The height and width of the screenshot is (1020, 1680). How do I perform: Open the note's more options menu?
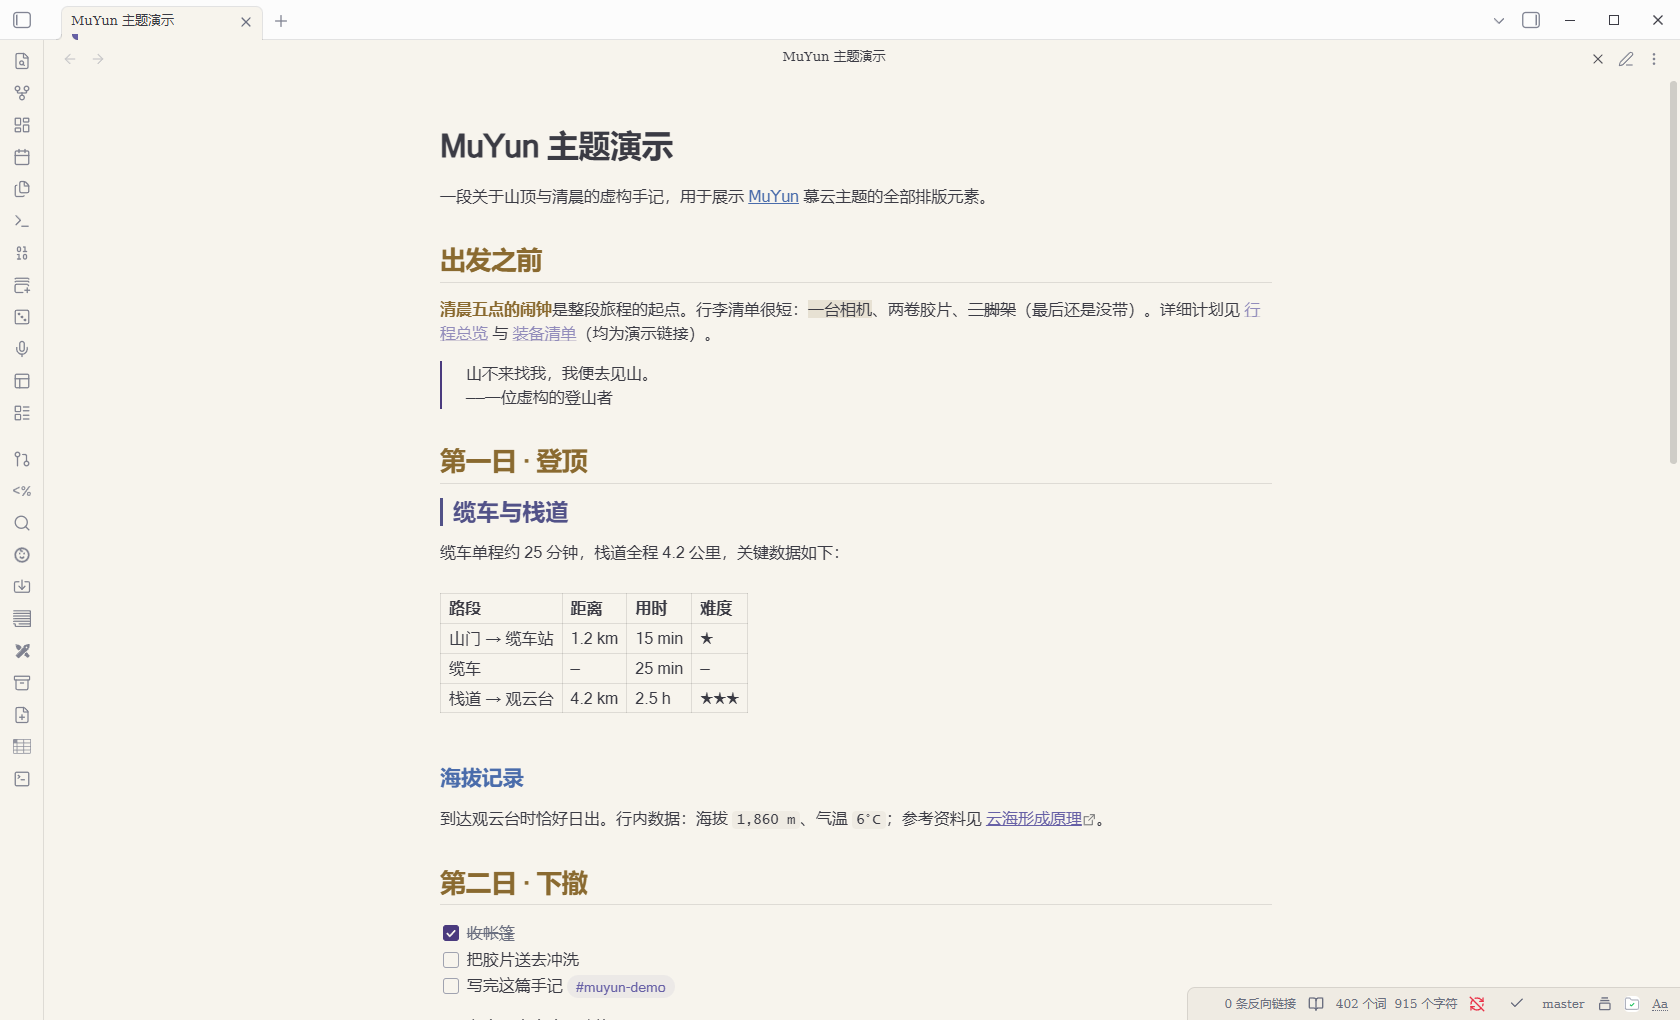[x=1654, y=59]
